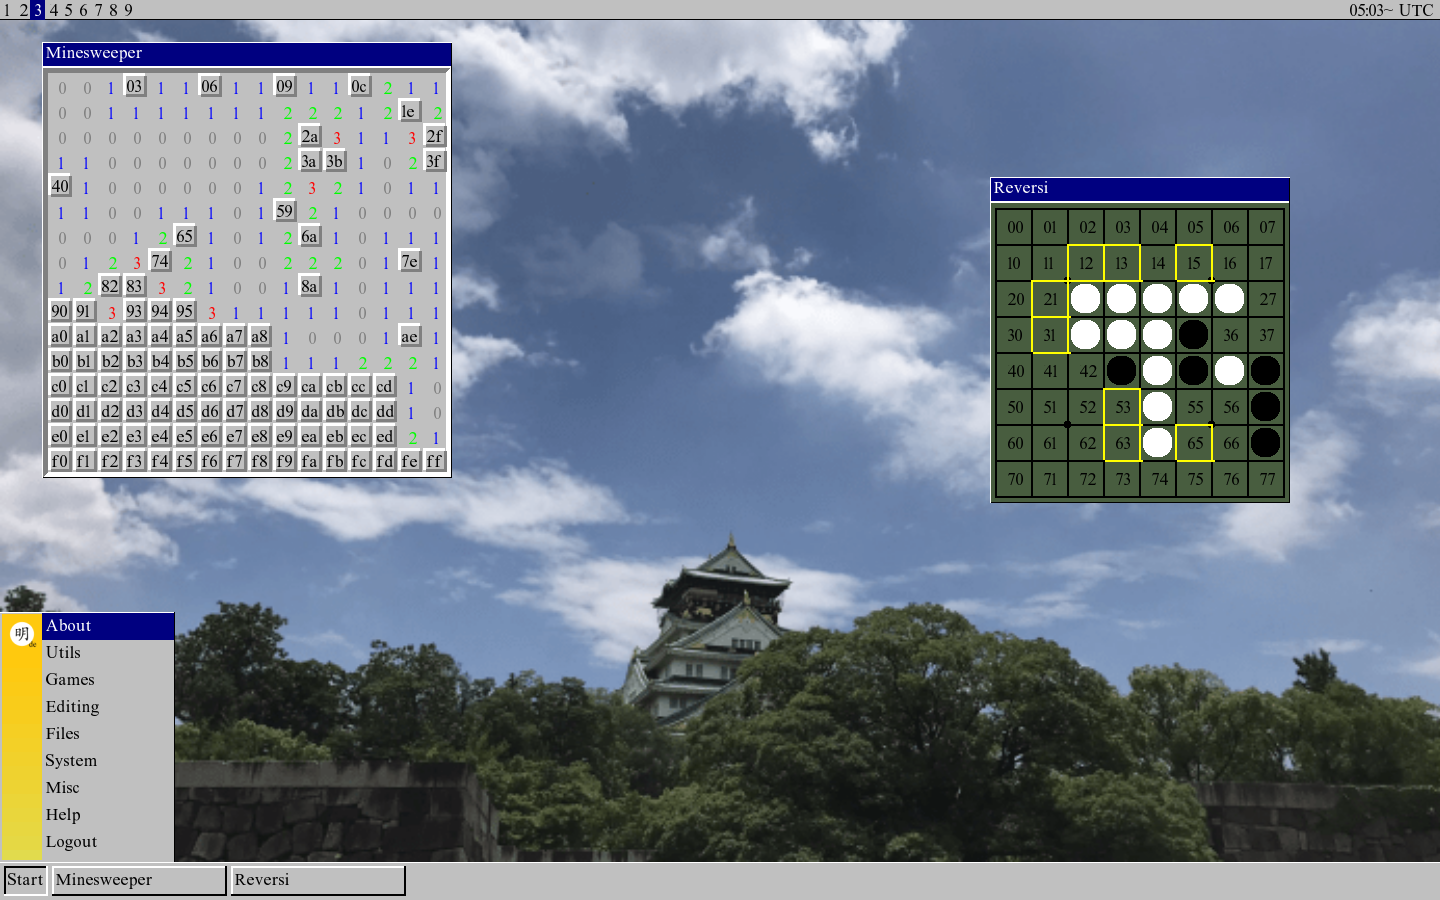Activate the Reversi taskbar button
The image size is (1440, 900).
click(317, 880)
